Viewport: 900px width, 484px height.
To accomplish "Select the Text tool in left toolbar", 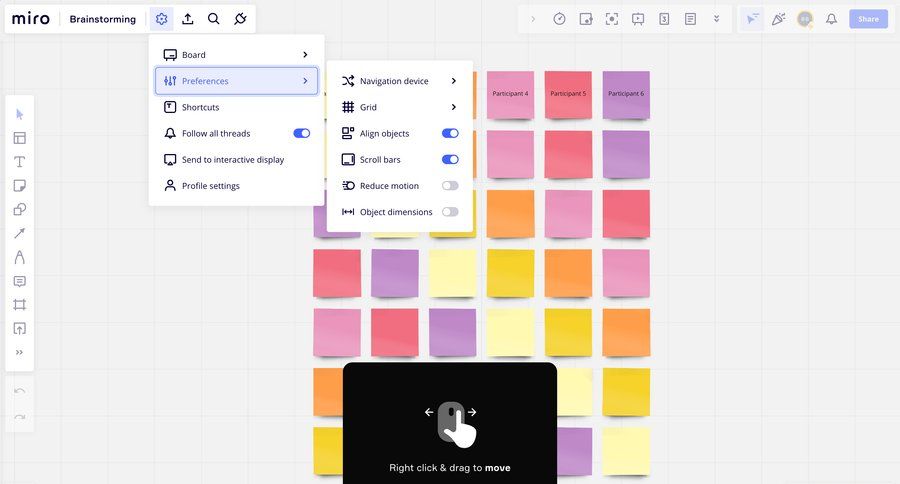I will coord(19,162).
